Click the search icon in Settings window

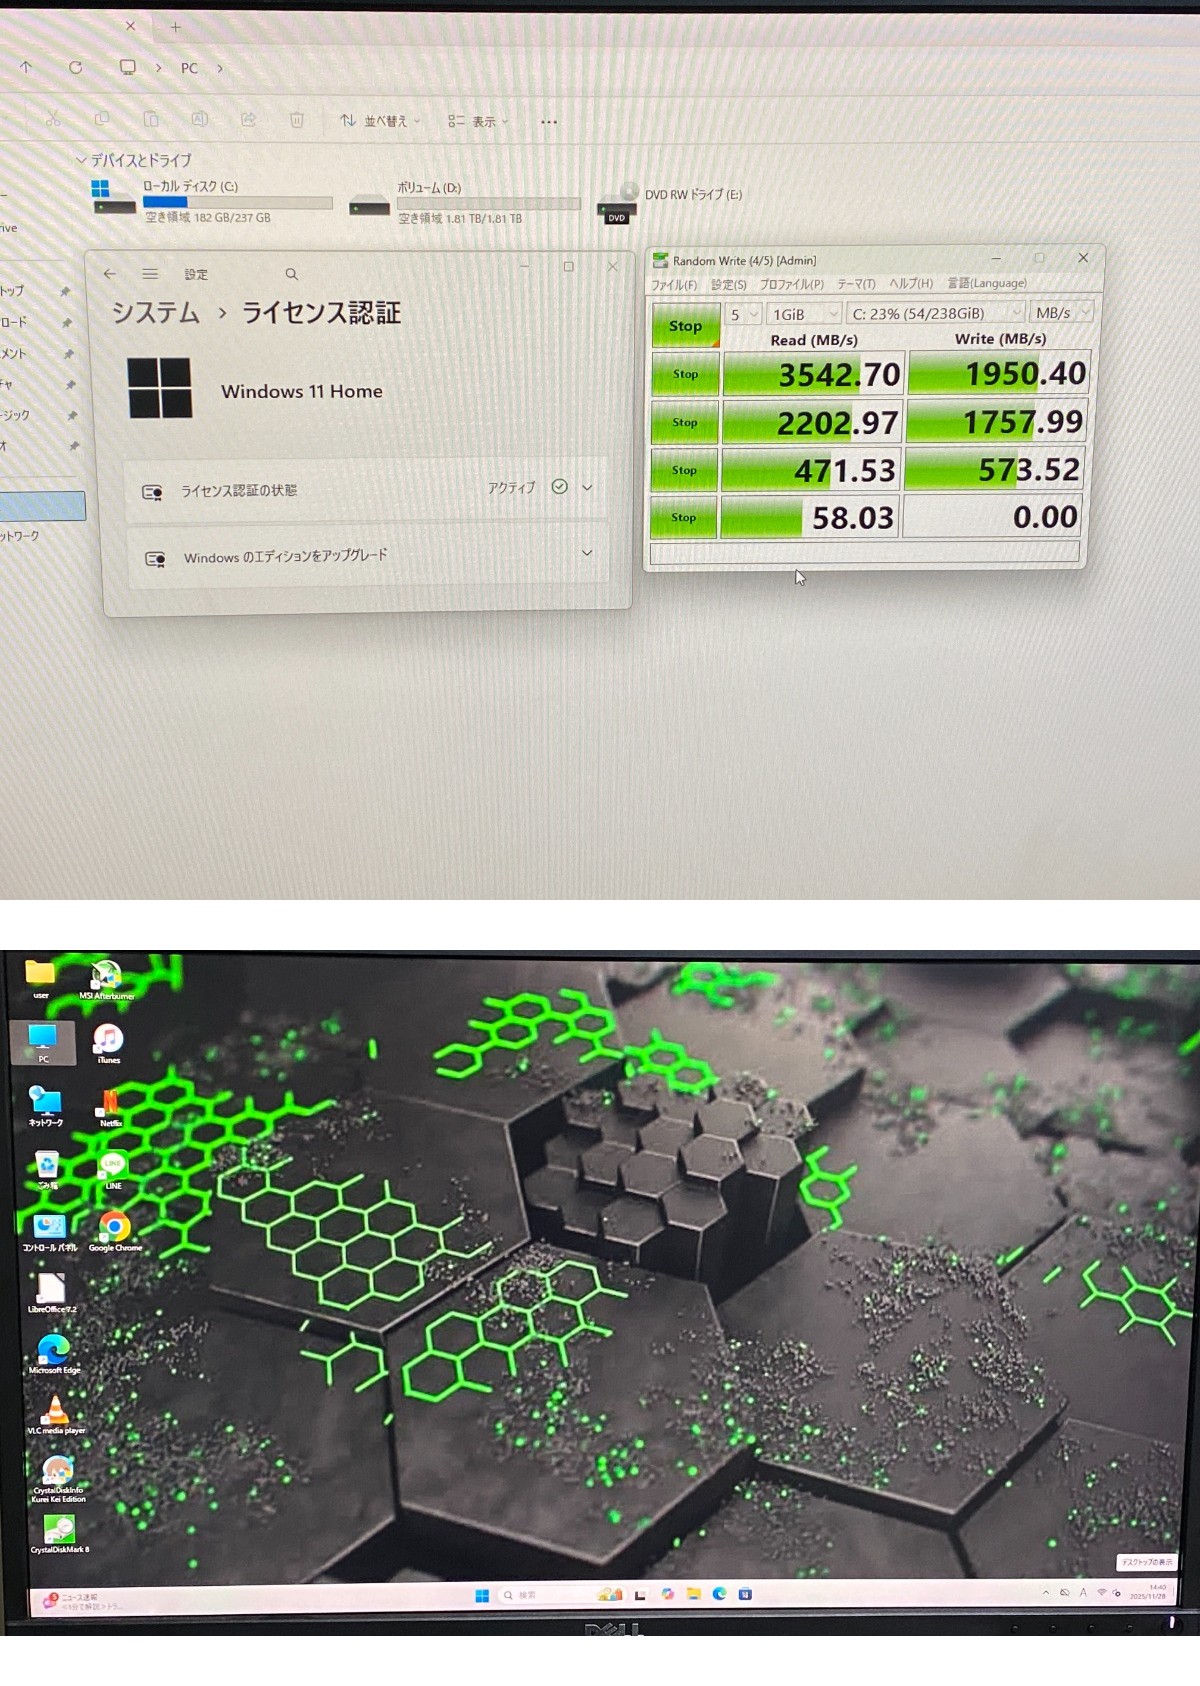click(291, 274)
